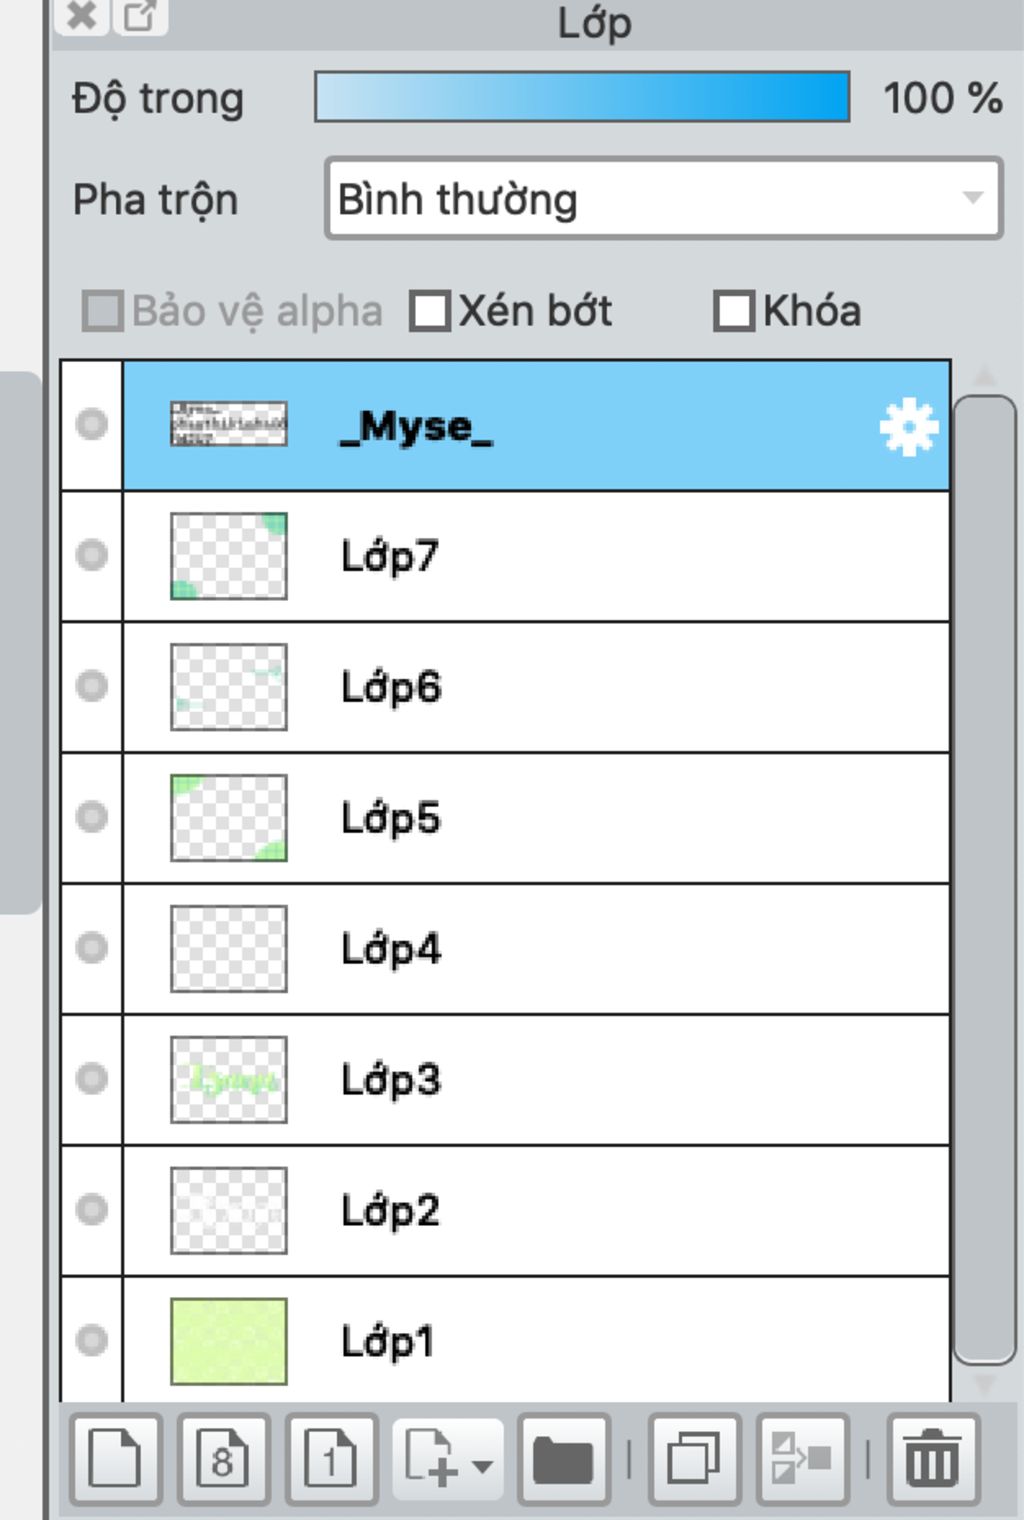
Task: Open the Pha trộn blend mode dropdown
Action: 663,198
